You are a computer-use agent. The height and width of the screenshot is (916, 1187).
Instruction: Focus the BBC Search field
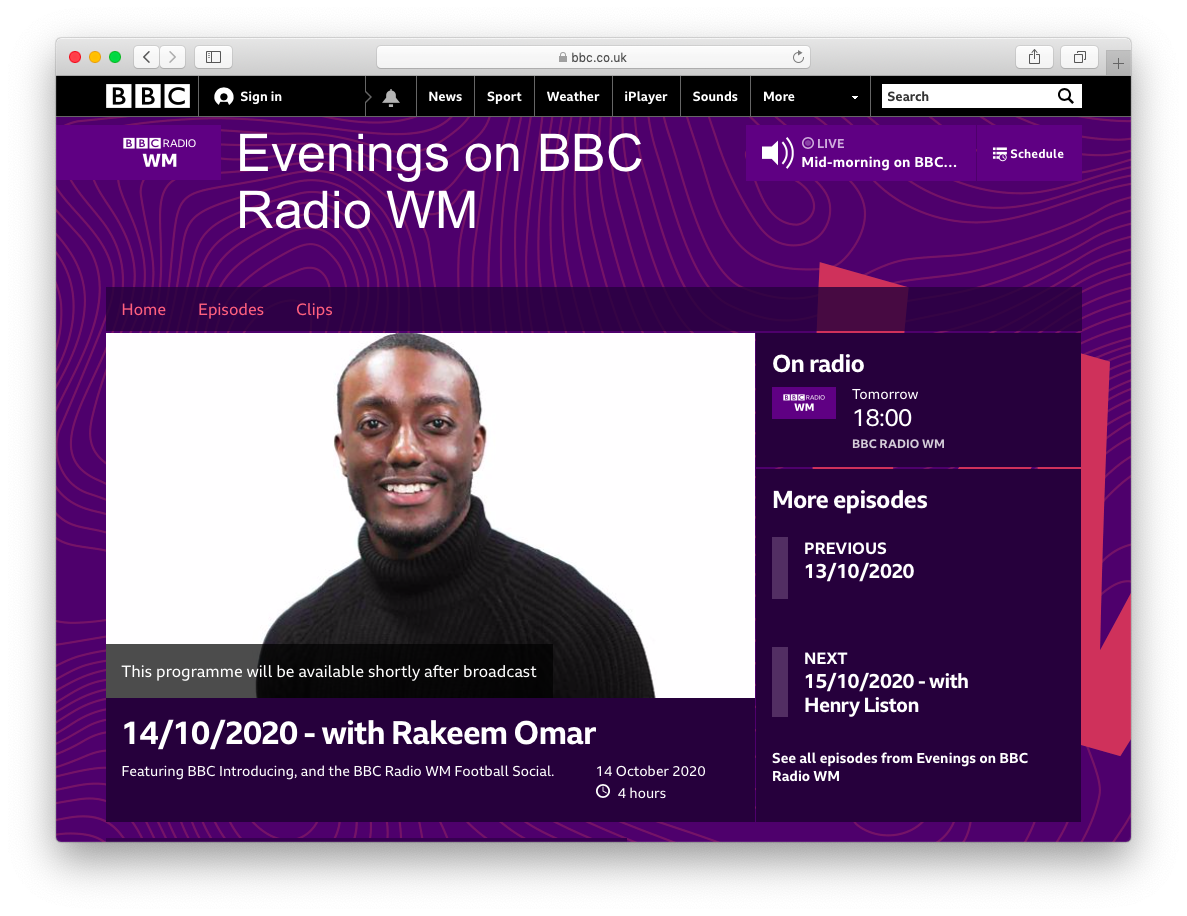coord(969,96)
